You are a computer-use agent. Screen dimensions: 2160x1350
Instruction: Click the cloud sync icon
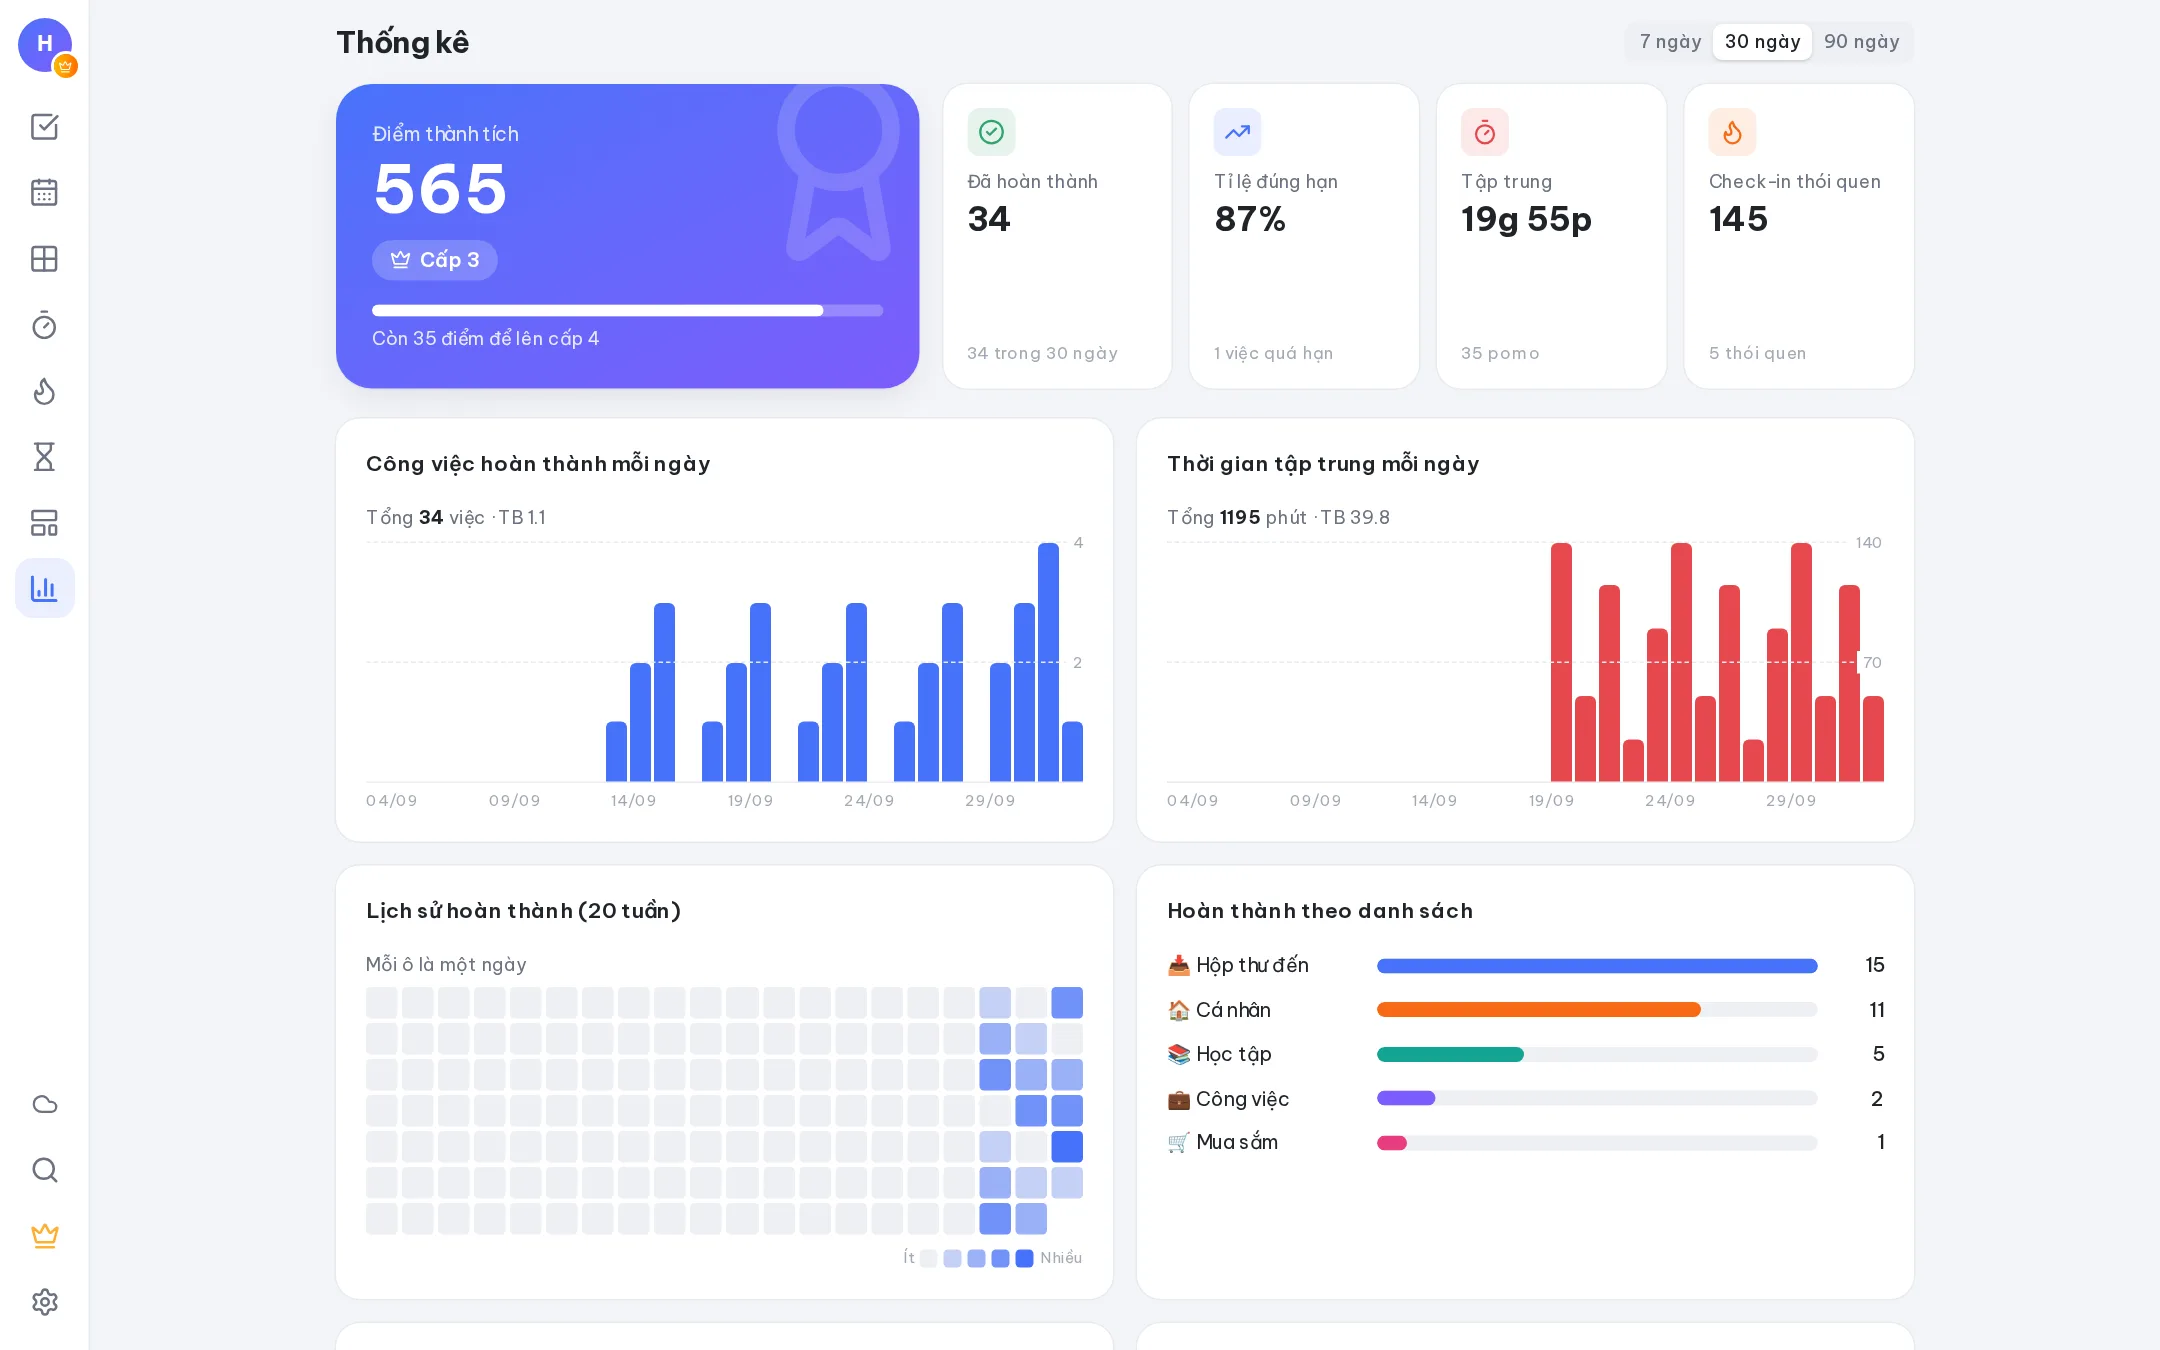click(x=45, y=1104)
